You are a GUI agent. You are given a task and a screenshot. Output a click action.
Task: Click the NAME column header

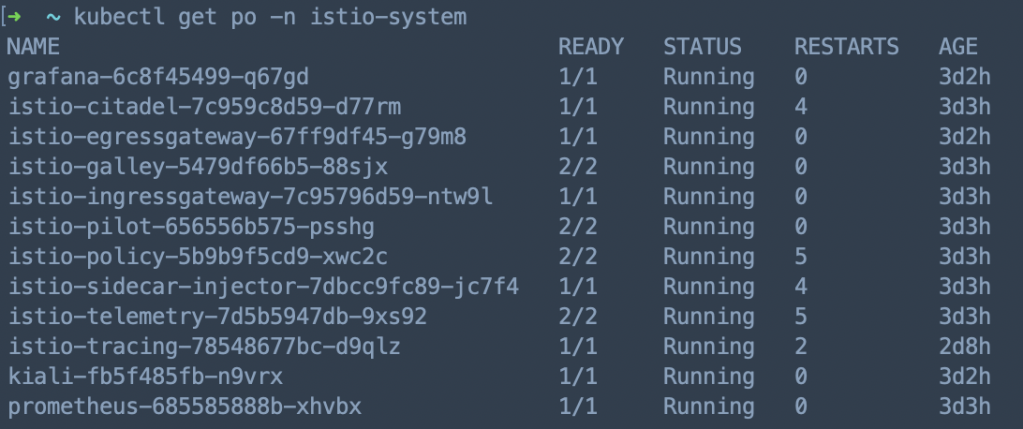coord(33,47)
